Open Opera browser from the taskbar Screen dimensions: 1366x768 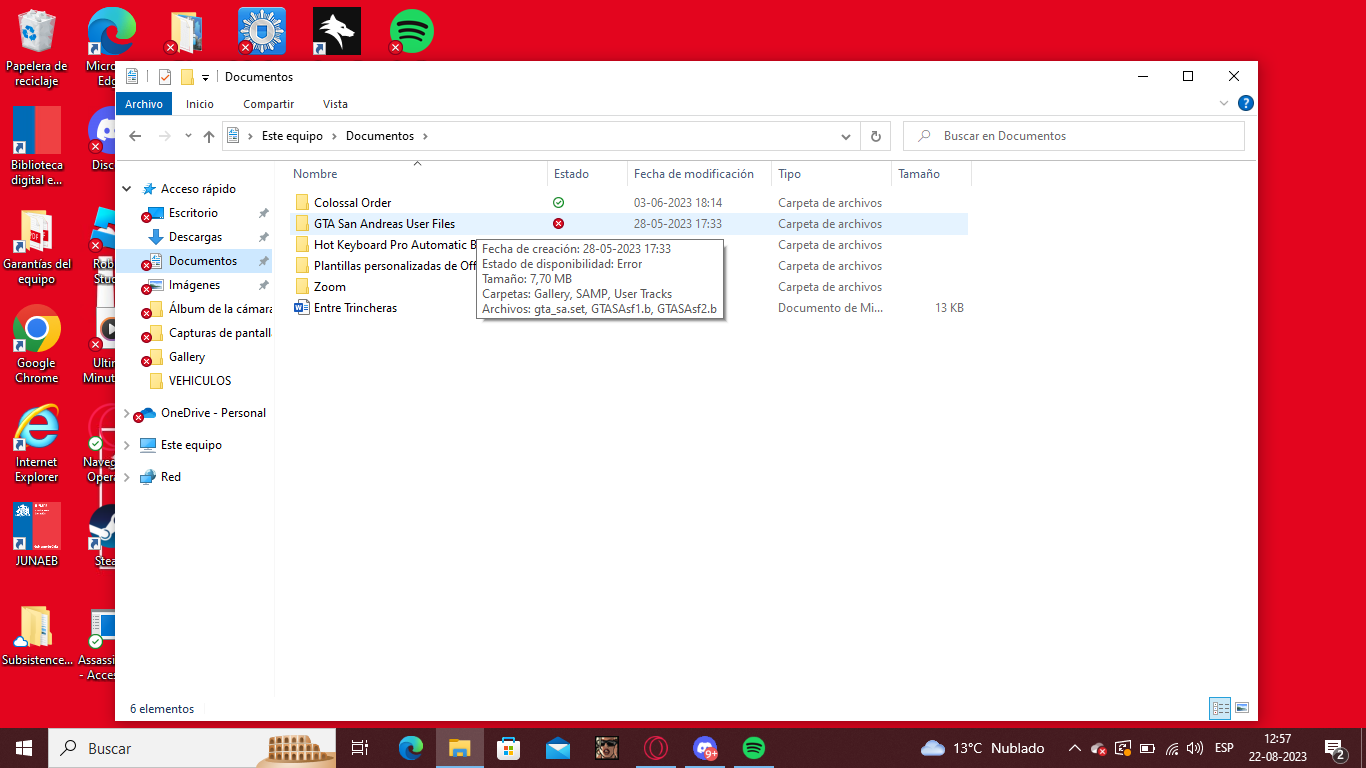coord(656,748)
